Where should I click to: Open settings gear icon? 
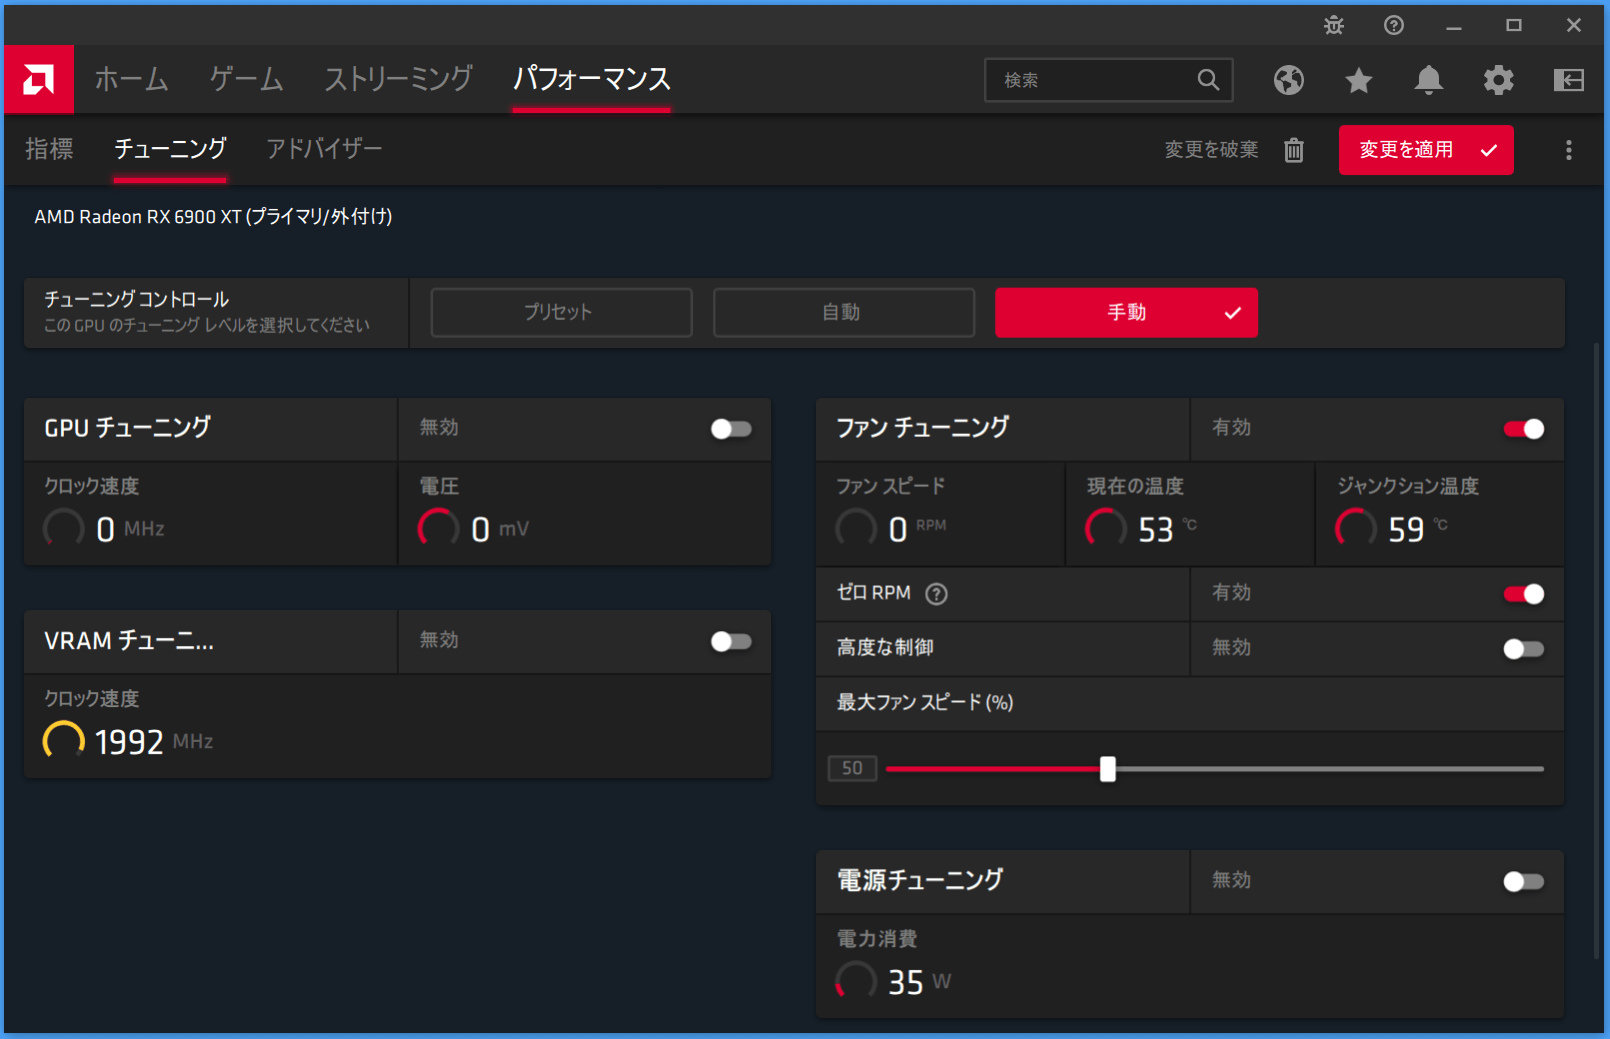[x=1498, y=80]
